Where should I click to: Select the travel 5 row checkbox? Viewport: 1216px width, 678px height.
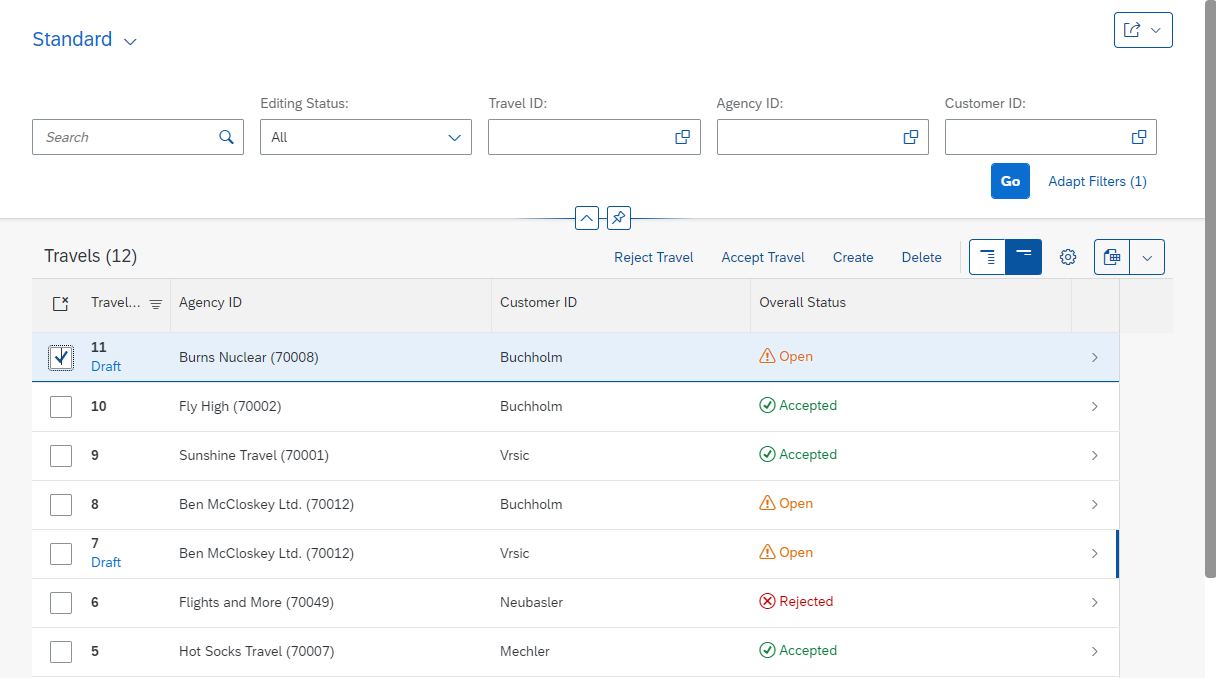(x=61, y=651)
